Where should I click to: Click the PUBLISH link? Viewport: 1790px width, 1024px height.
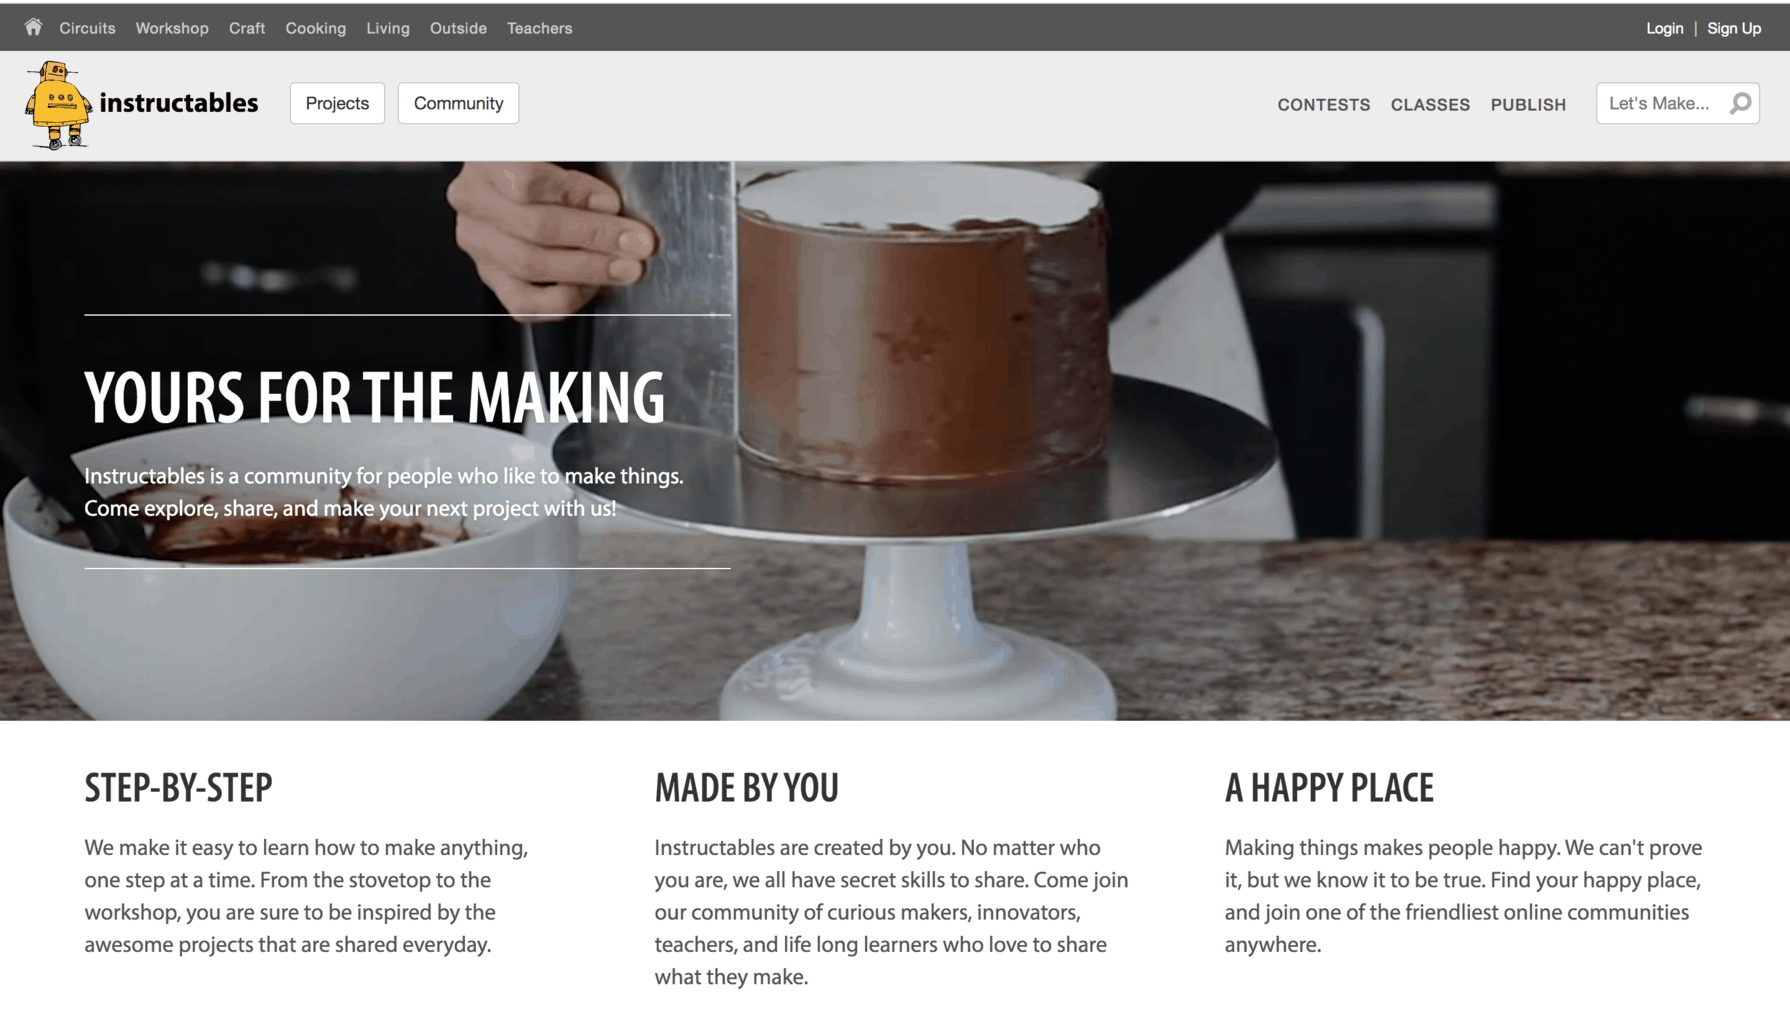tap(1528, 104)
